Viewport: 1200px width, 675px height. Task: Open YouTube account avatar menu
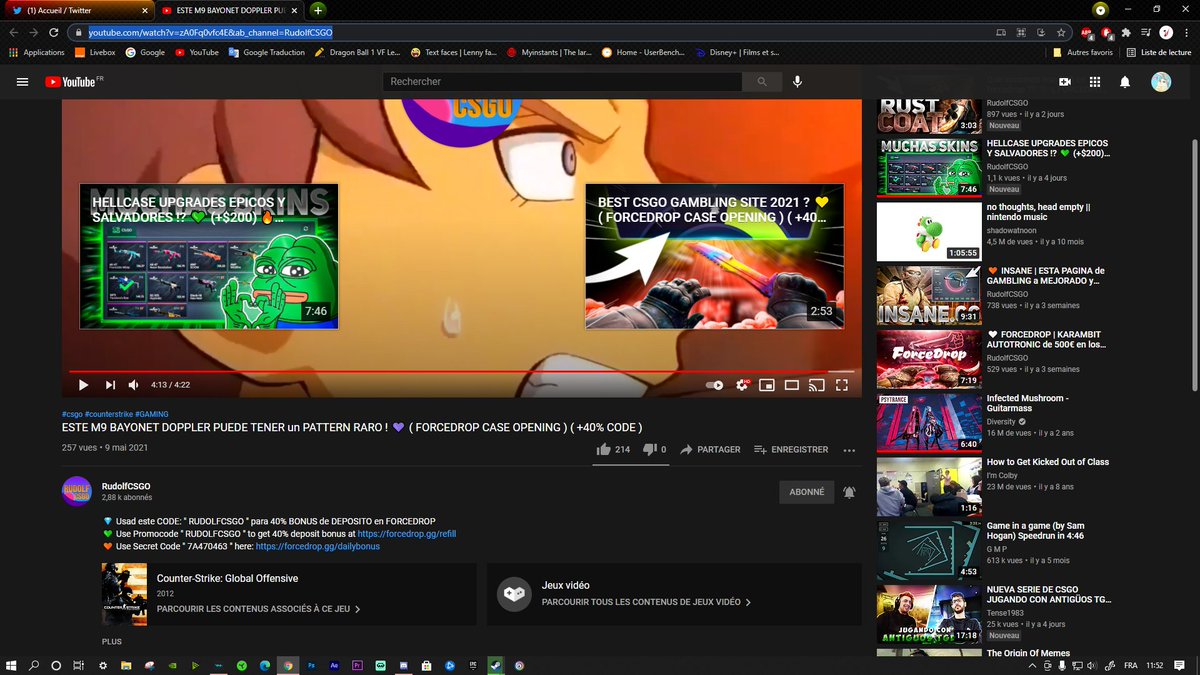[1161, 82]
